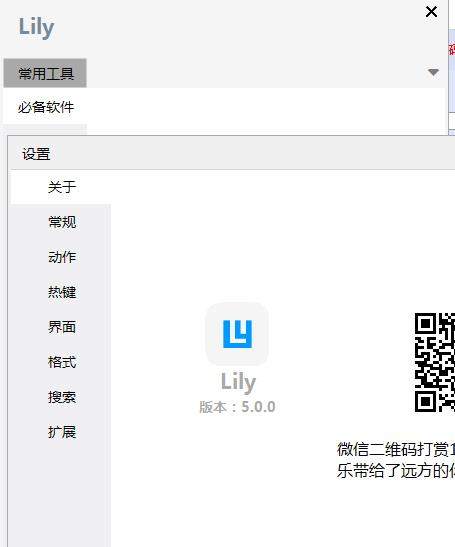The image size is (455, 547).
Task: Go to 热键 settings
Action: click(61, 292)
